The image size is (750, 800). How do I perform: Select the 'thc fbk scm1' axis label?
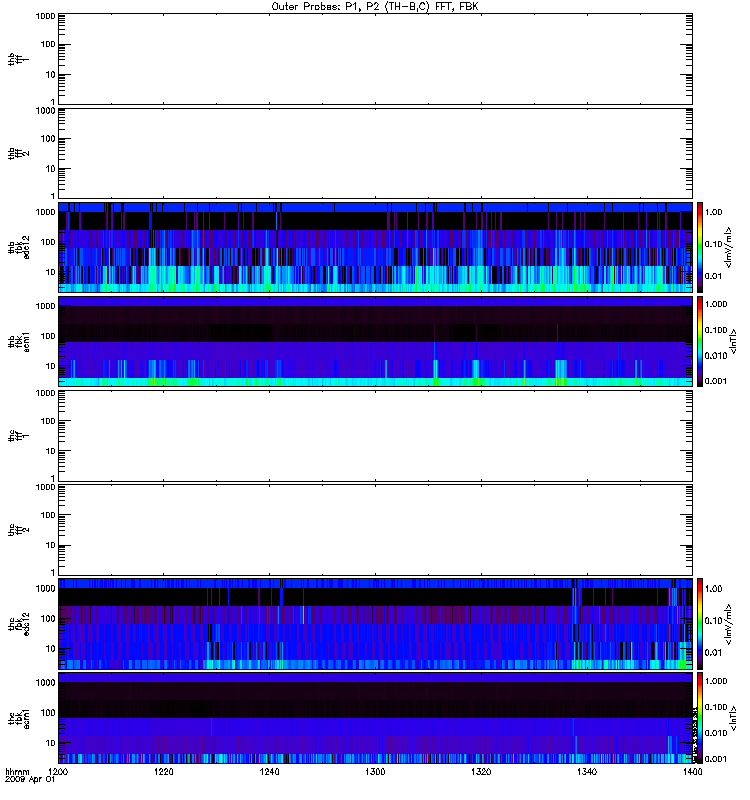coord(18,718)
